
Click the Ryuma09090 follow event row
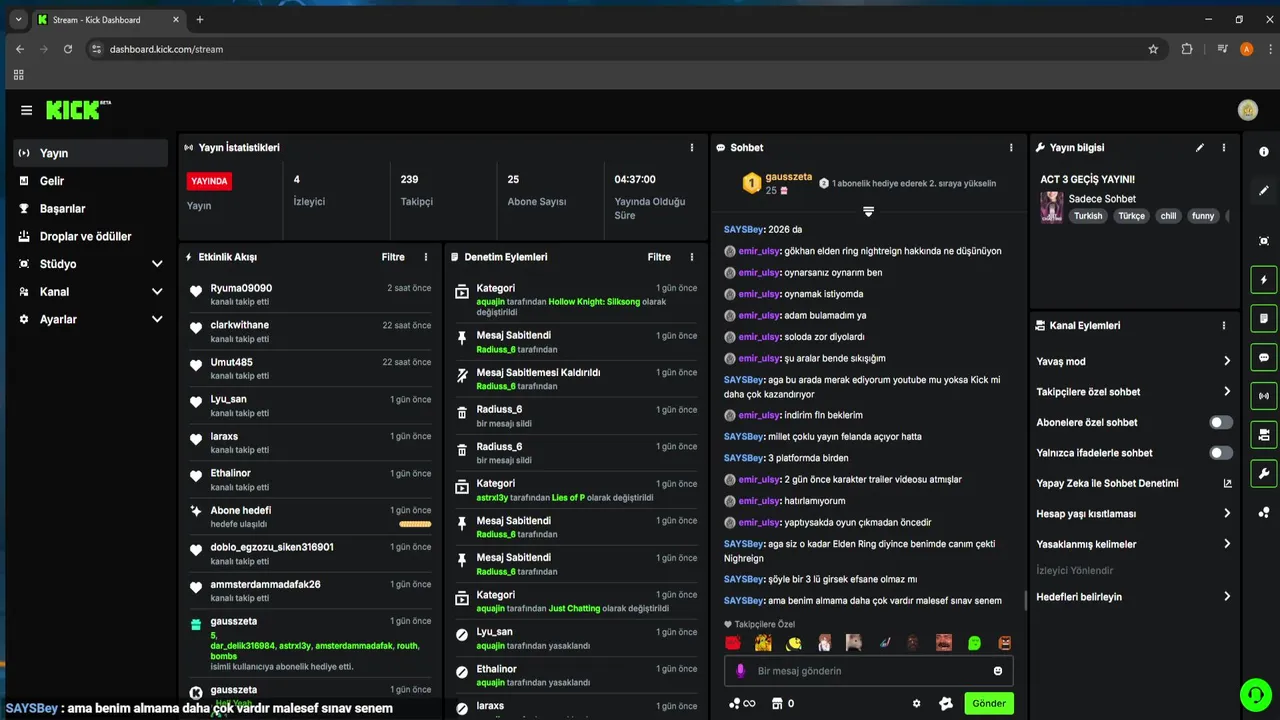[310, 294]
